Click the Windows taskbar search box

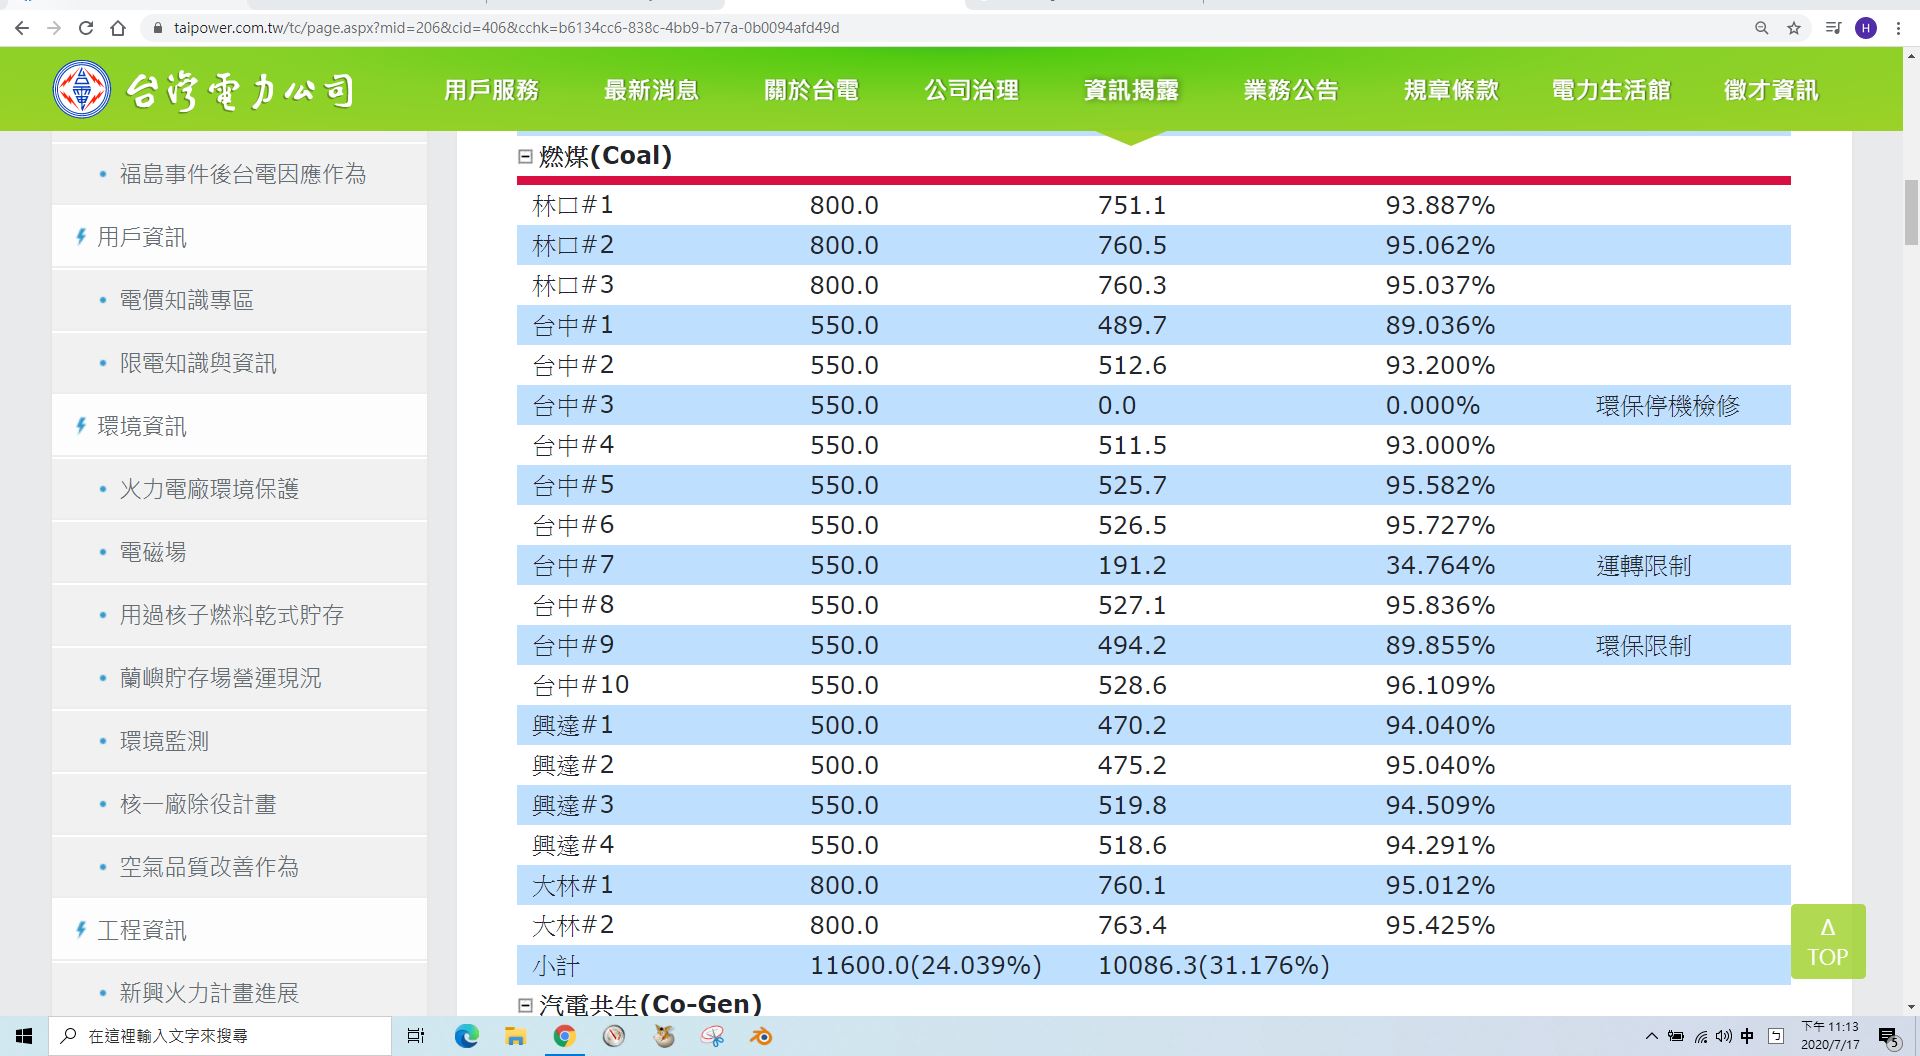(220, 1036)
